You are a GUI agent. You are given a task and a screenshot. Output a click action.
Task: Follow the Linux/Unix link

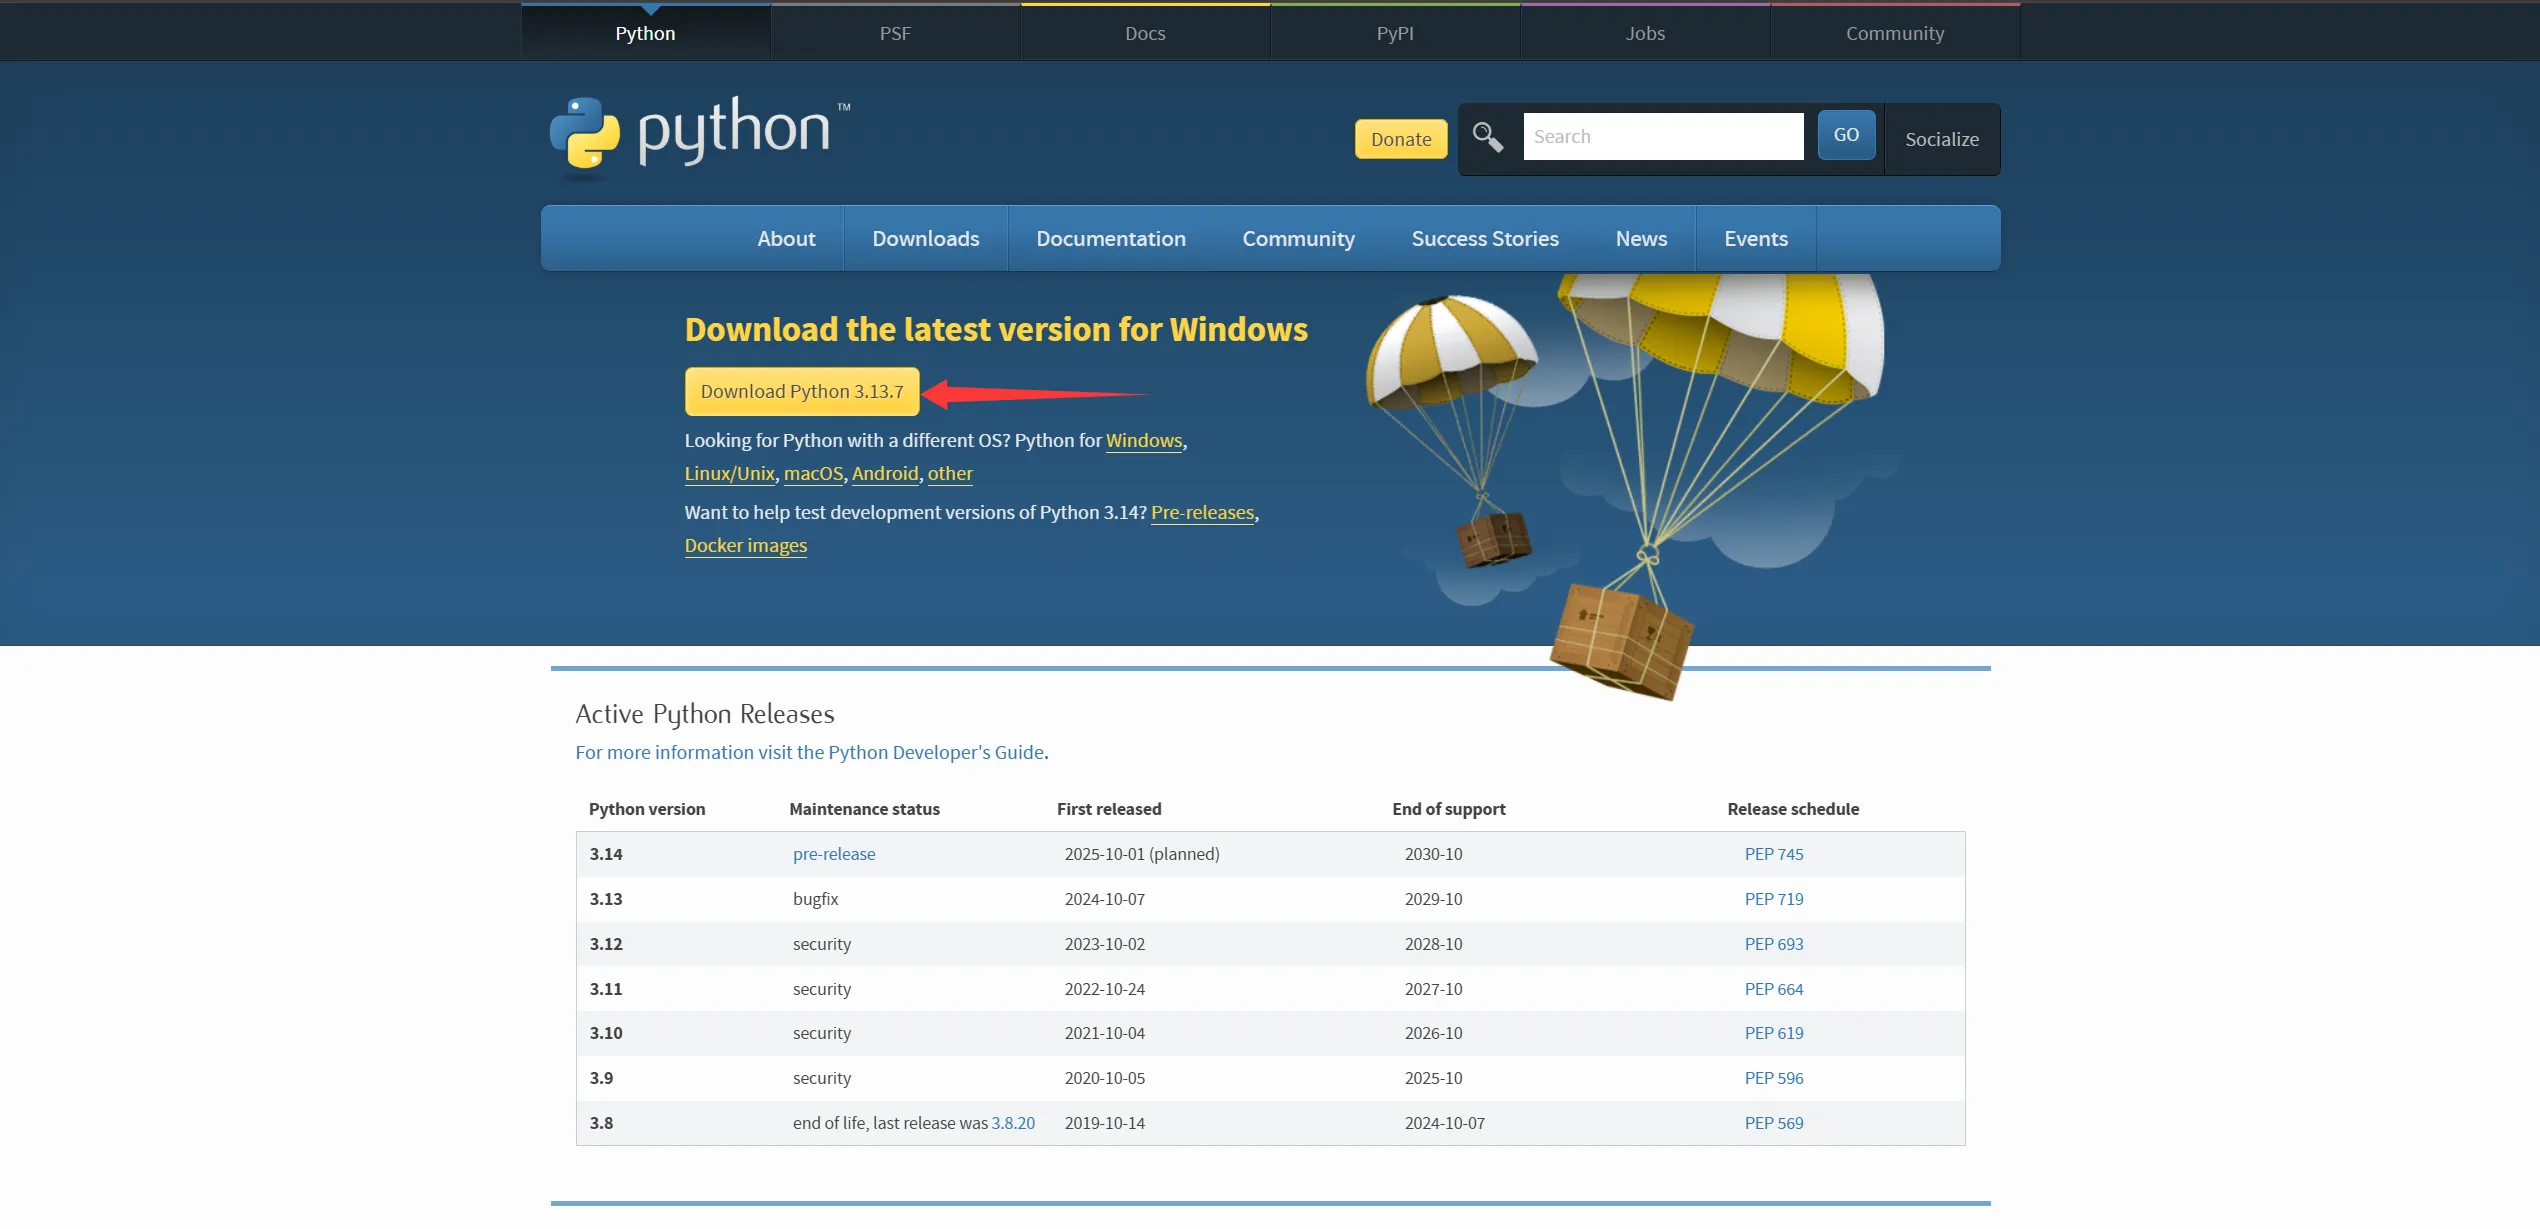click(730, 473)
